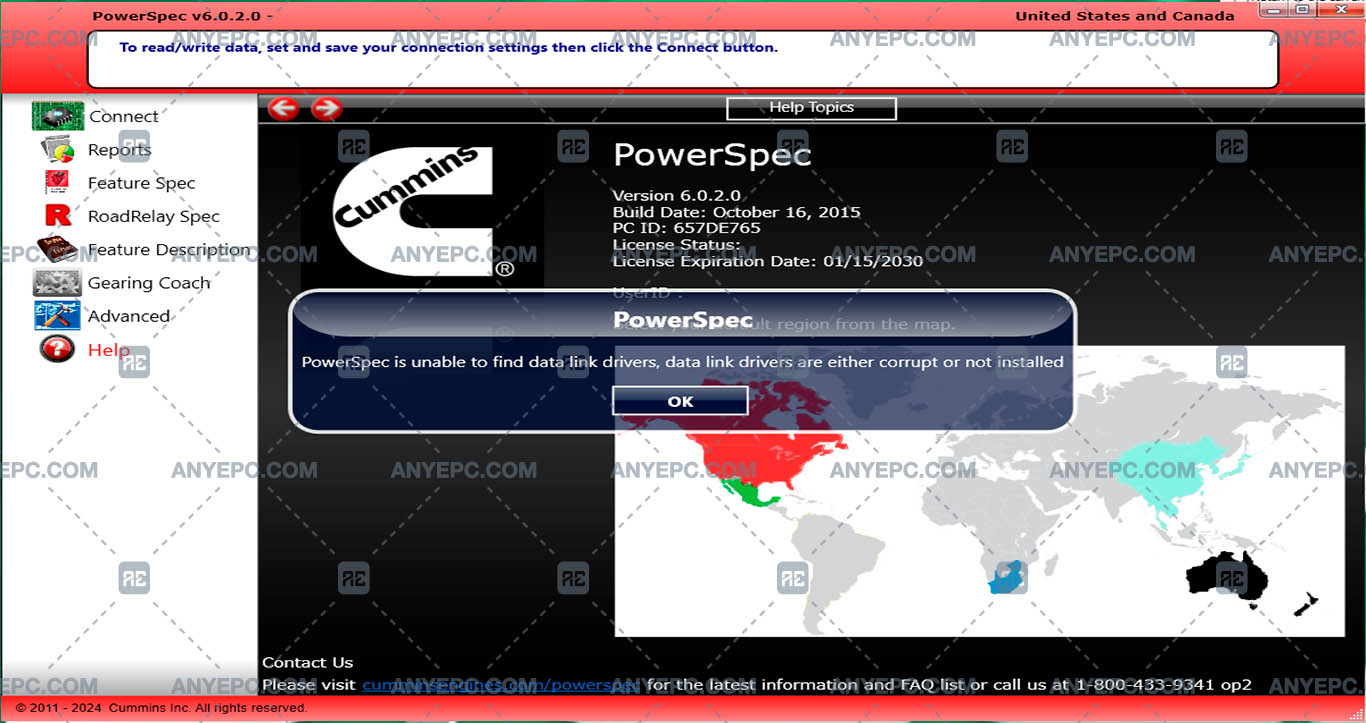Open the Advanced tools icon

pyautogui.click(x=57, y=316)
